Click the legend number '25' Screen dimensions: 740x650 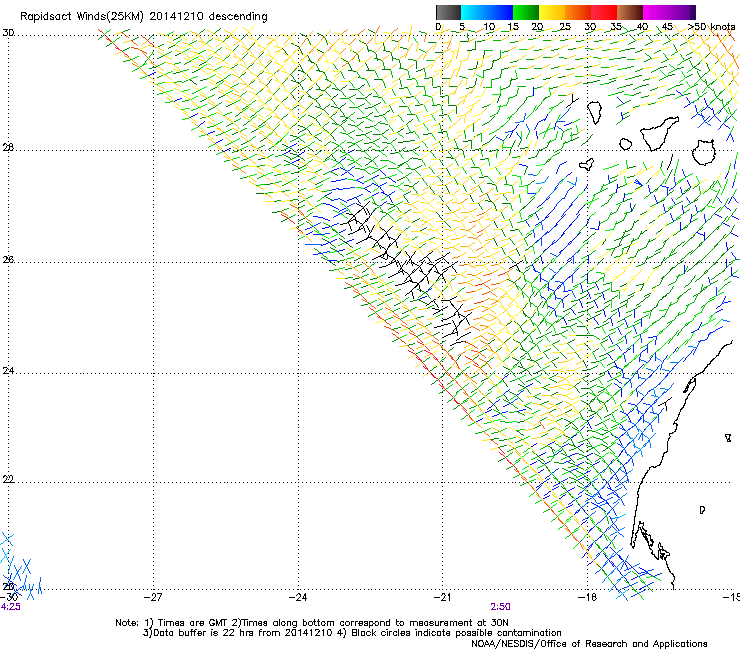point(565,27)
